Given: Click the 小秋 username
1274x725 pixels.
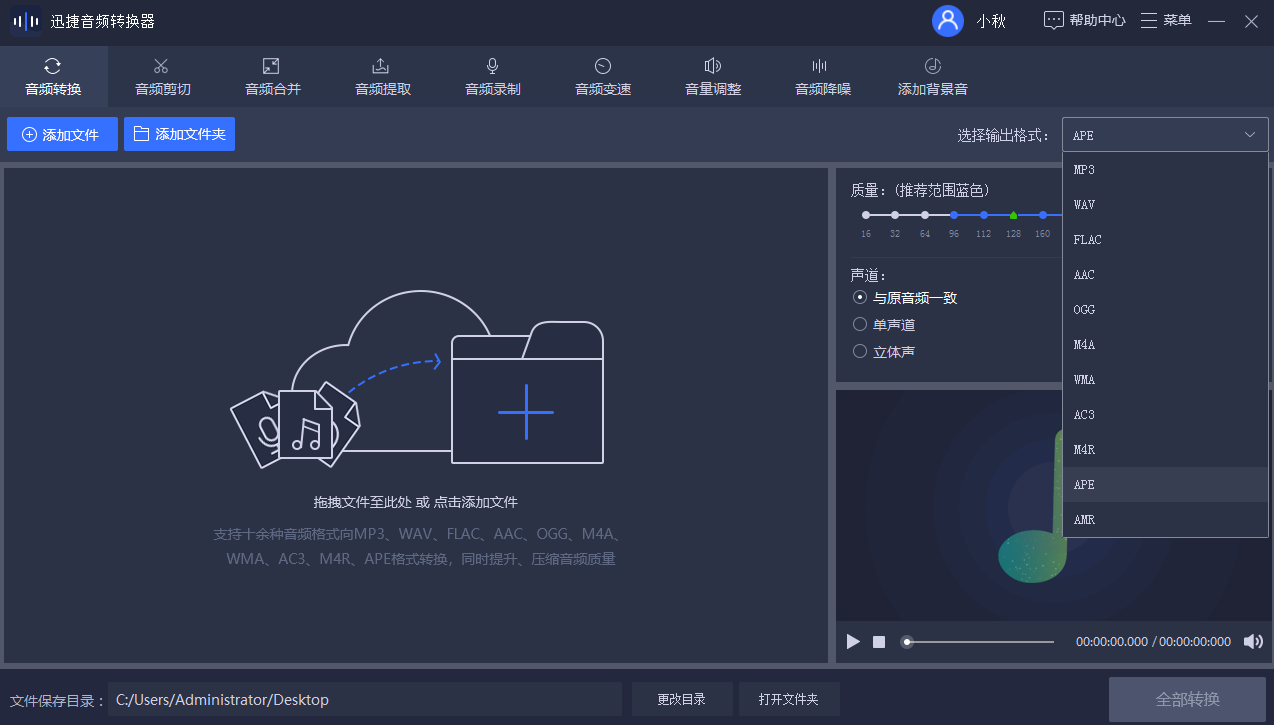Looking at the screenshot, I should point(991,21).
